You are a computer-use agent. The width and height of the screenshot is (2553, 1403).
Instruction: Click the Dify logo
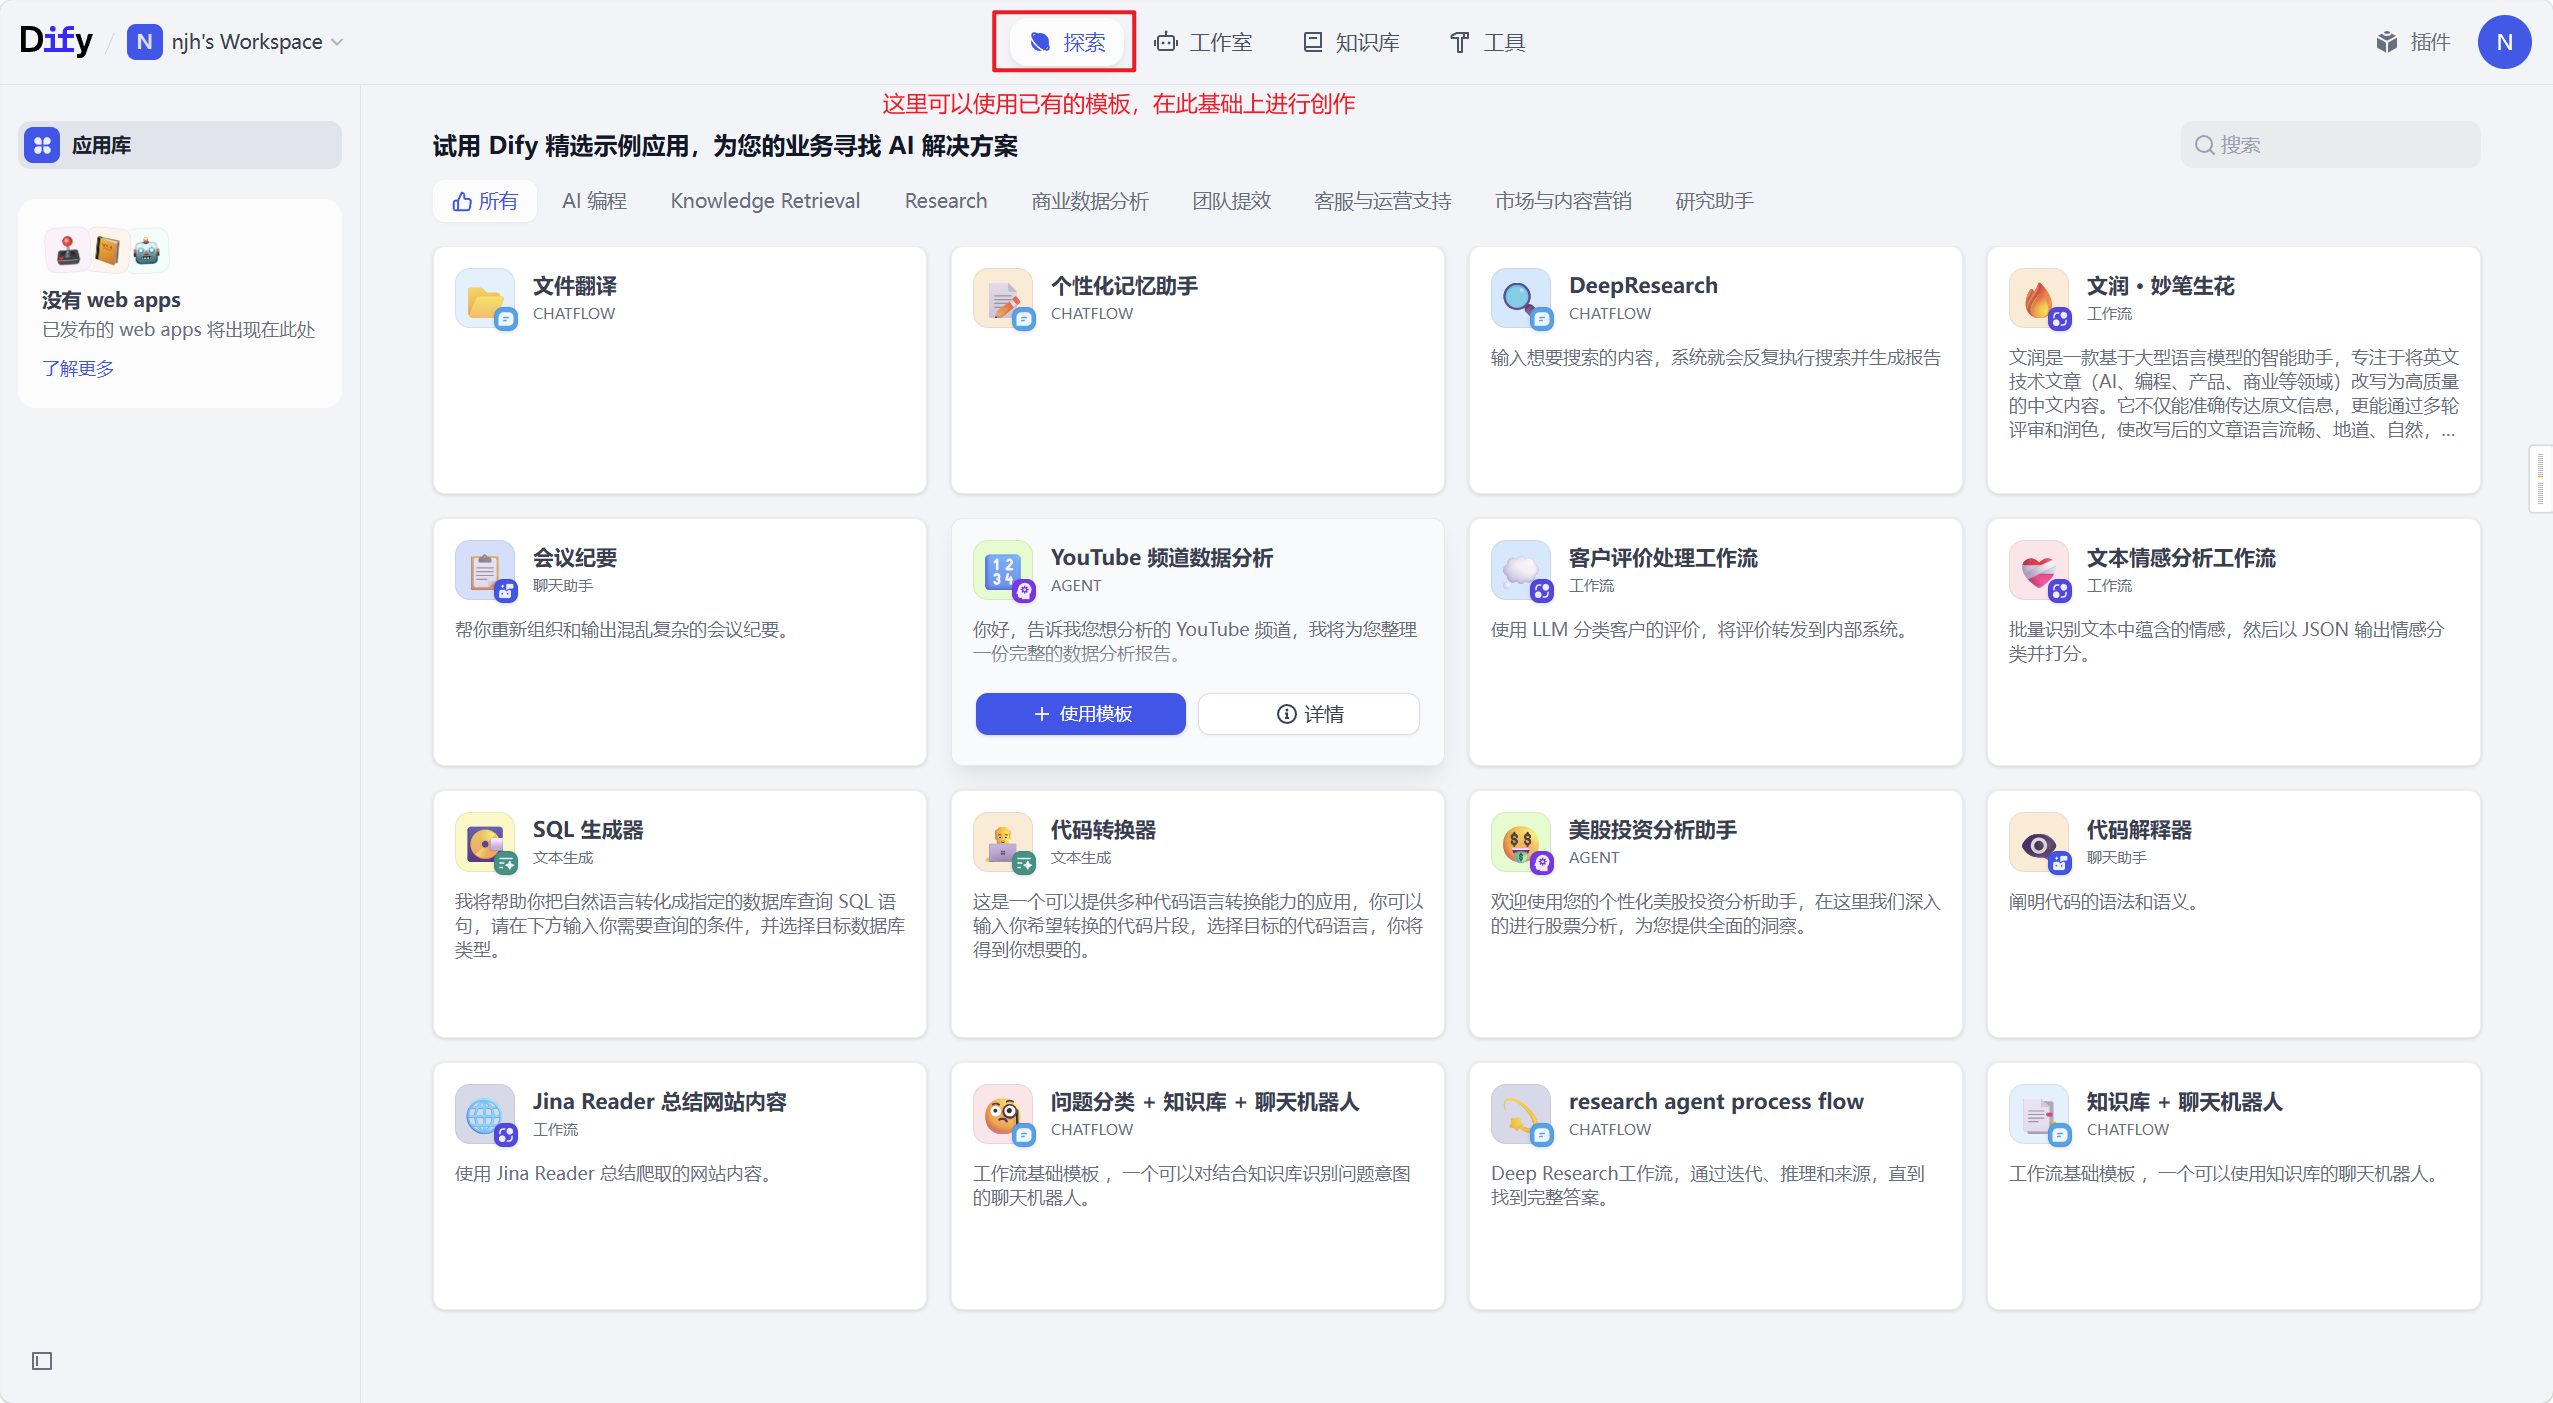pos(56,40)
